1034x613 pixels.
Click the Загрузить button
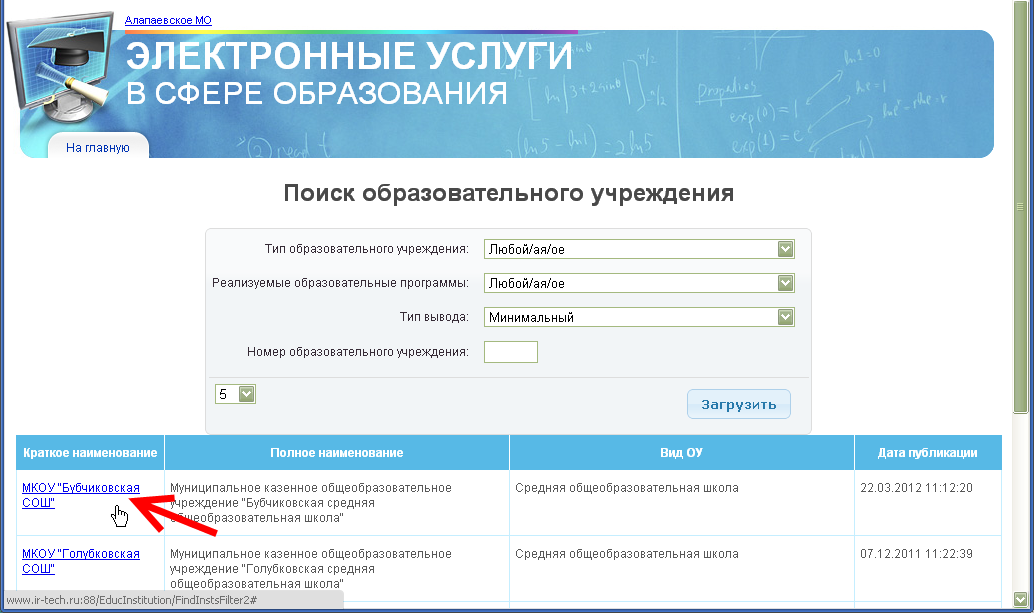click(739, 404)
